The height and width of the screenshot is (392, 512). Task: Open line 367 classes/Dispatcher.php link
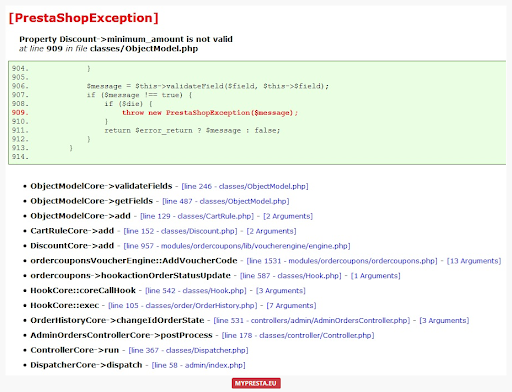point(188,350)
